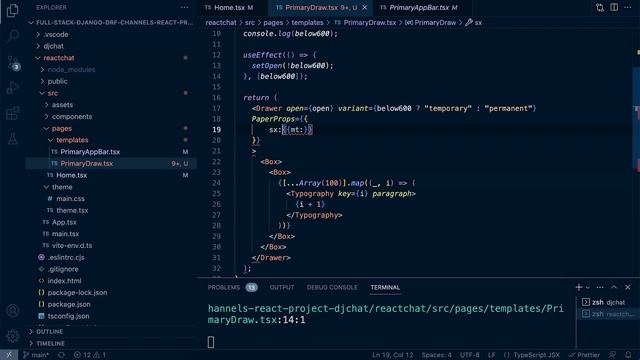This screenshot has width=640, height=360.
Task: Collapse the templates folder
Action: [72, 140]
